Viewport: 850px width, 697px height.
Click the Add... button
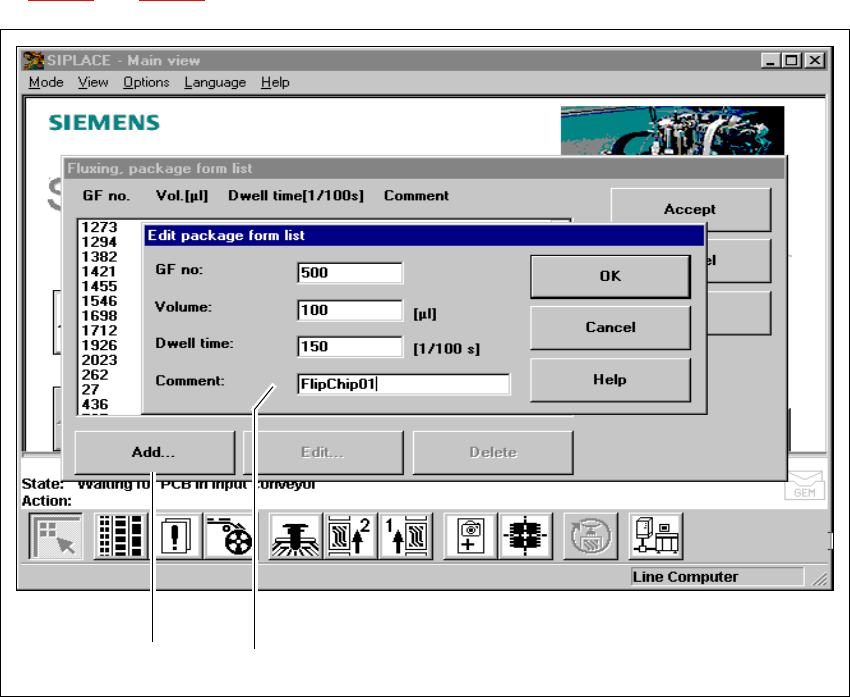pyautogui.click(x=154, y=452)
